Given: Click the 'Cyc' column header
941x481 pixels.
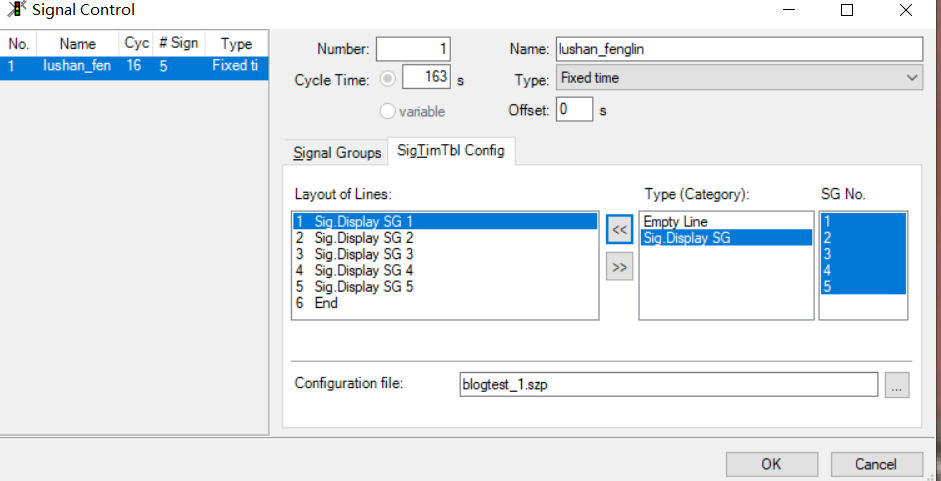Looking at the screenshot, I should (x=136, y=44).
